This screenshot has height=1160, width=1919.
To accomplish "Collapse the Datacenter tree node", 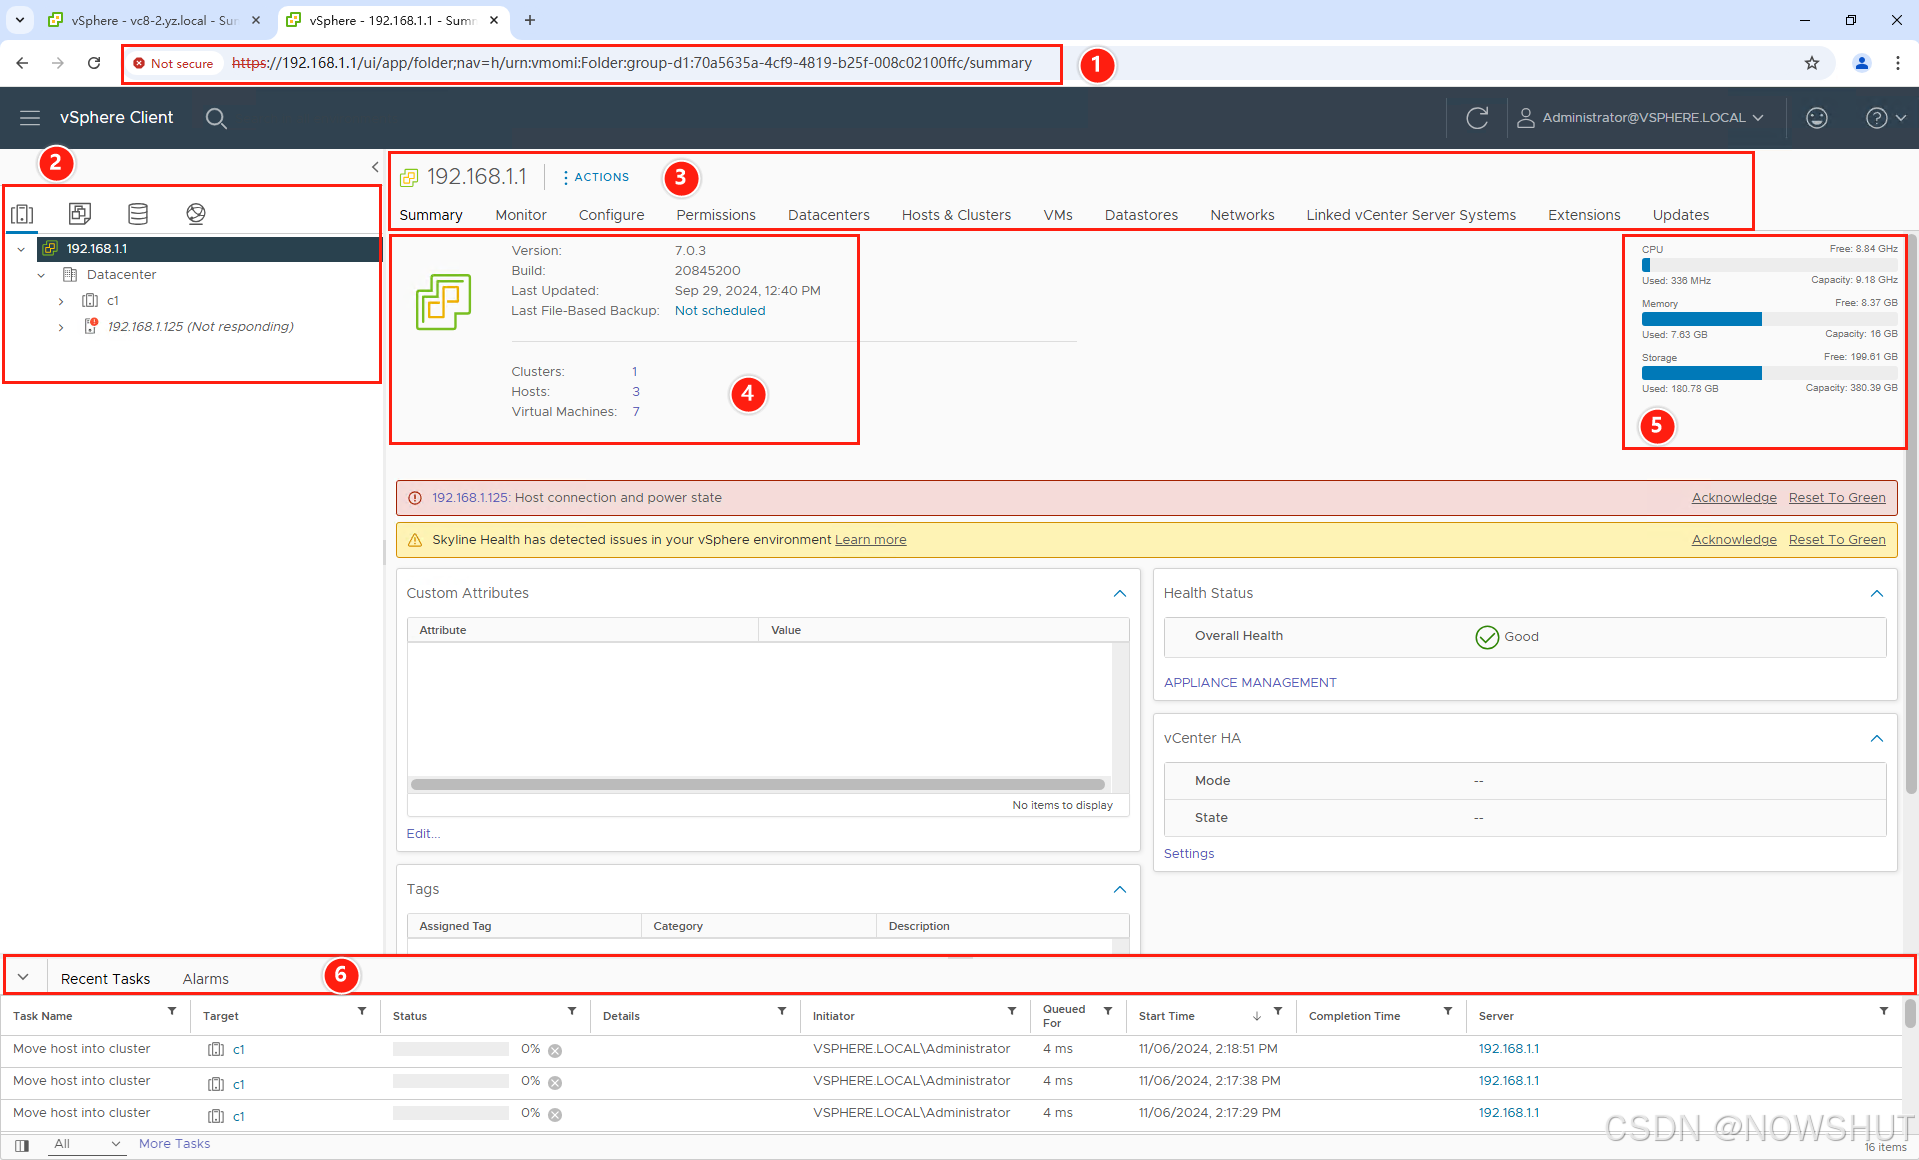I will [41, 275].
